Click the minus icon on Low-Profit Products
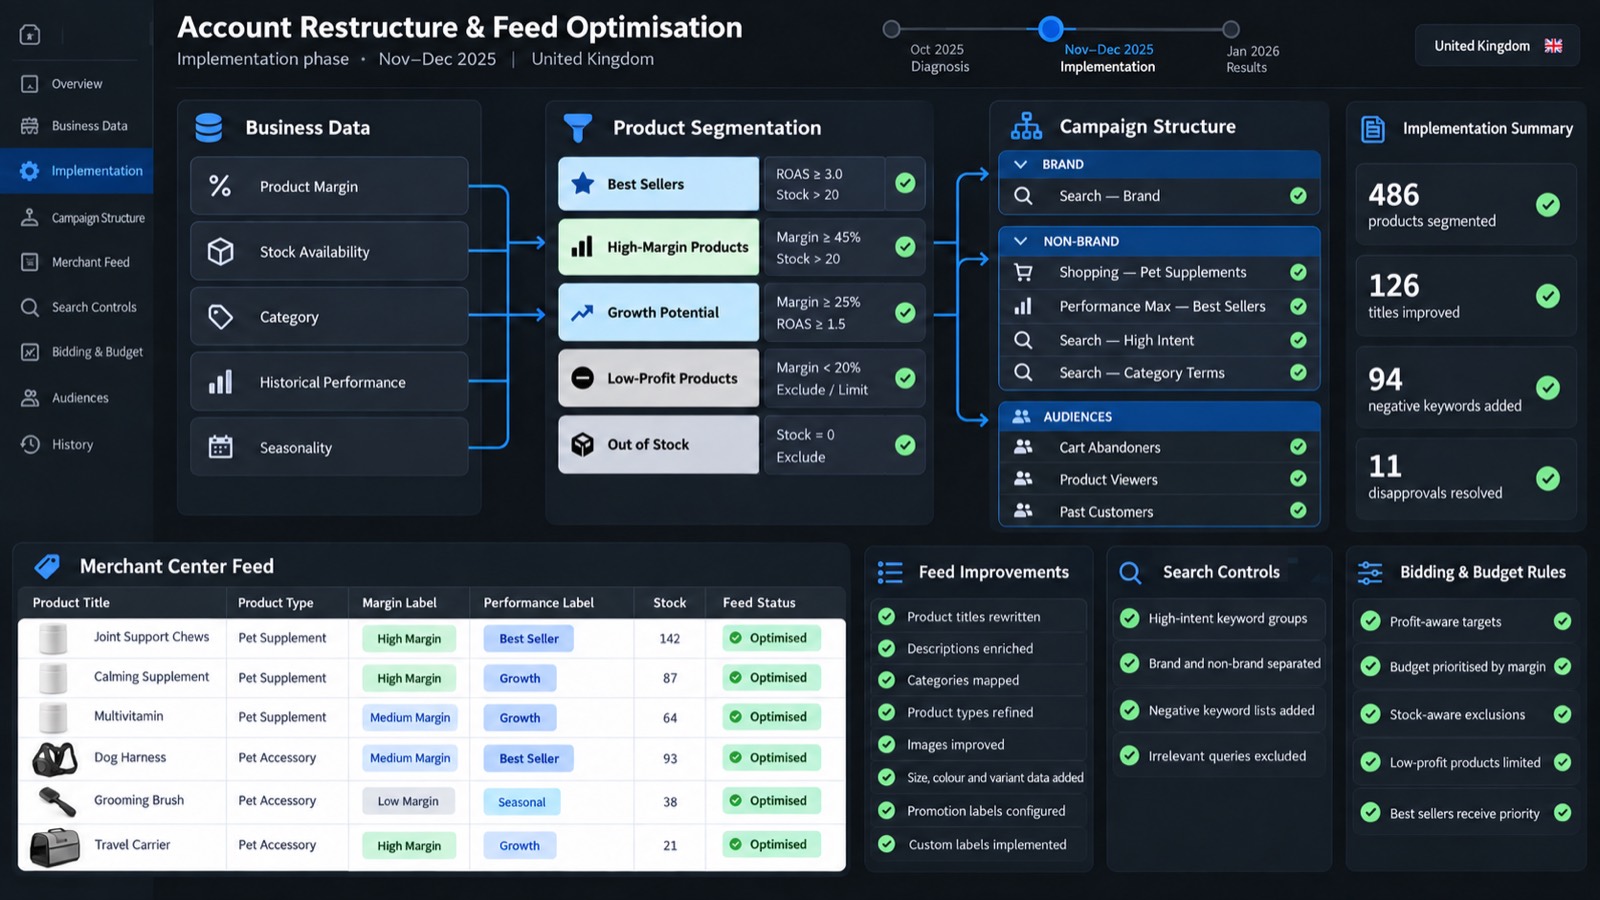This screenshot has height=900, width=1600. [x=583, y=378]
